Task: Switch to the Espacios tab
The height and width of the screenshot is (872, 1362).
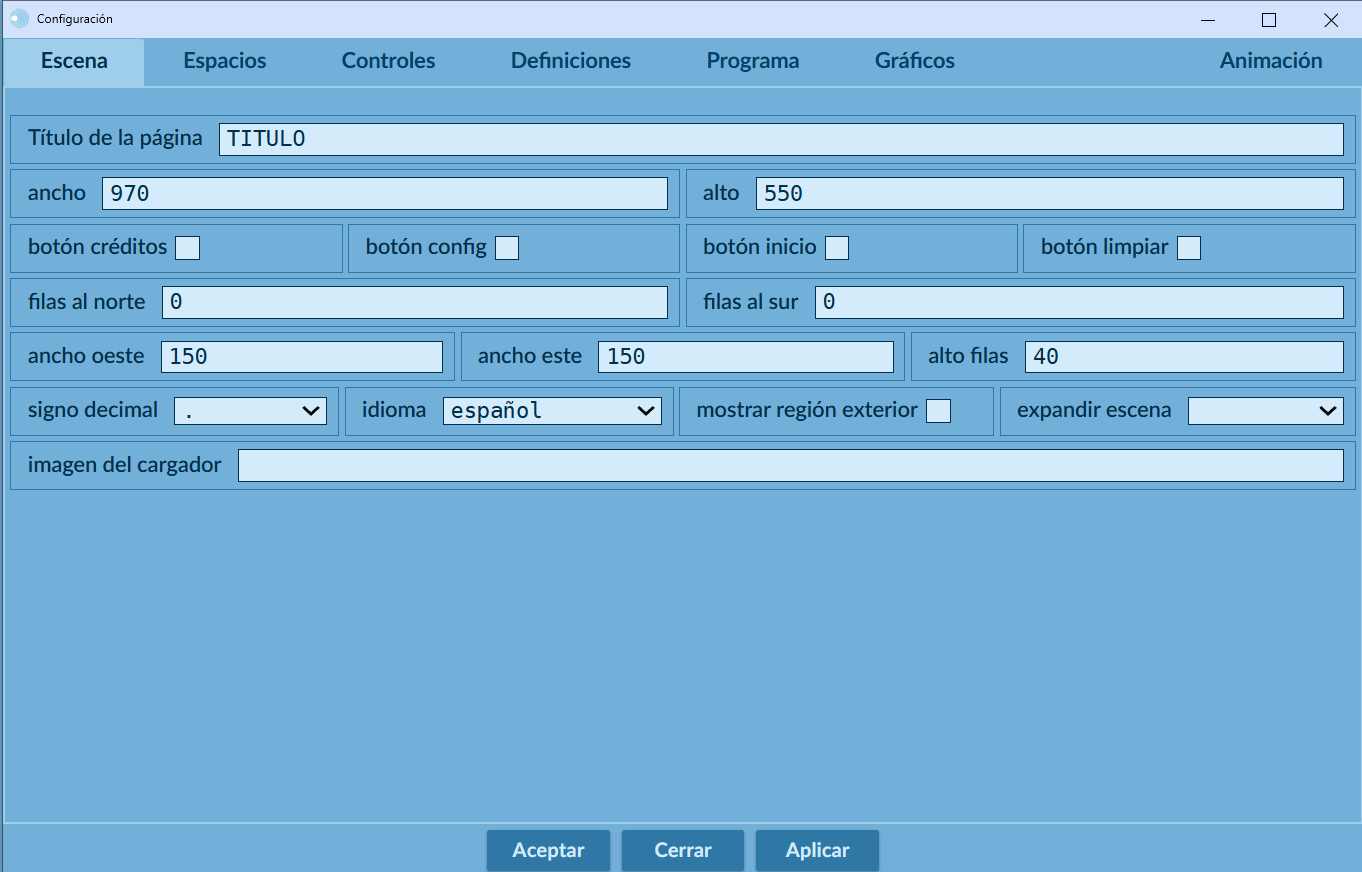Action: tap(225, 61)
